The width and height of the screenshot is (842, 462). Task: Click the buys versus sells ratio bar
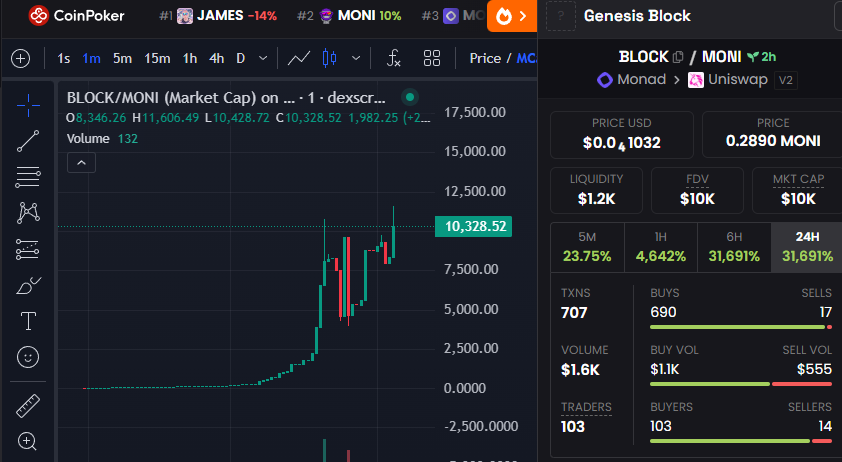pyautogui.click(x=741, y=327)
